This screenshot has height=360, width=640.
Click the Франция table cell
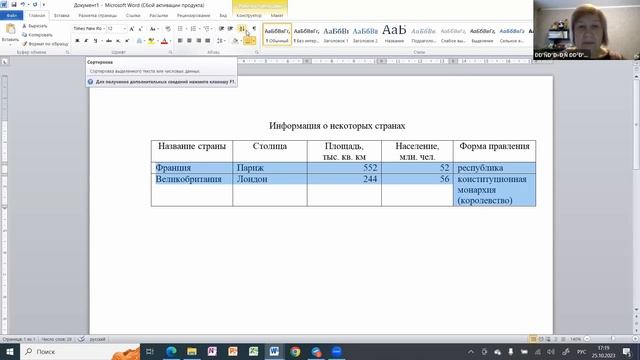[x=192, y=168]
